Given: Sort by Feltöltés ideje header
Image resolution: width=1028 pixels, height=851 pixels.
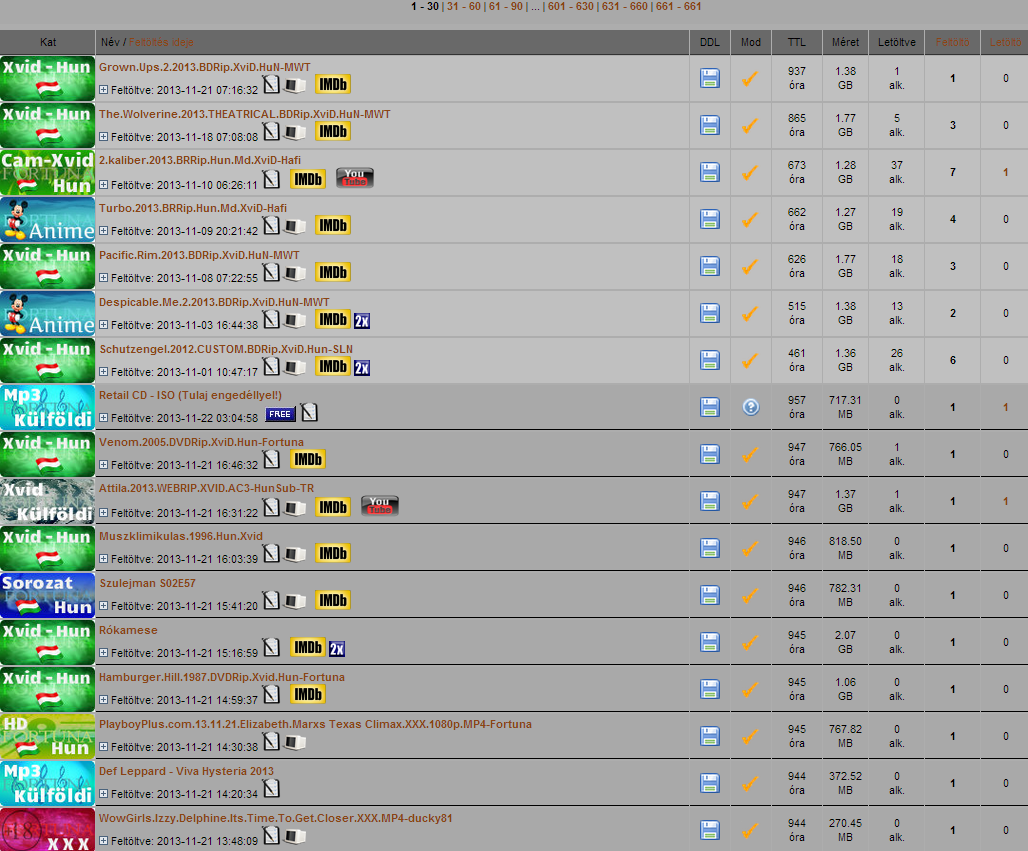Looking at the screenshot, I should [161, 43].
